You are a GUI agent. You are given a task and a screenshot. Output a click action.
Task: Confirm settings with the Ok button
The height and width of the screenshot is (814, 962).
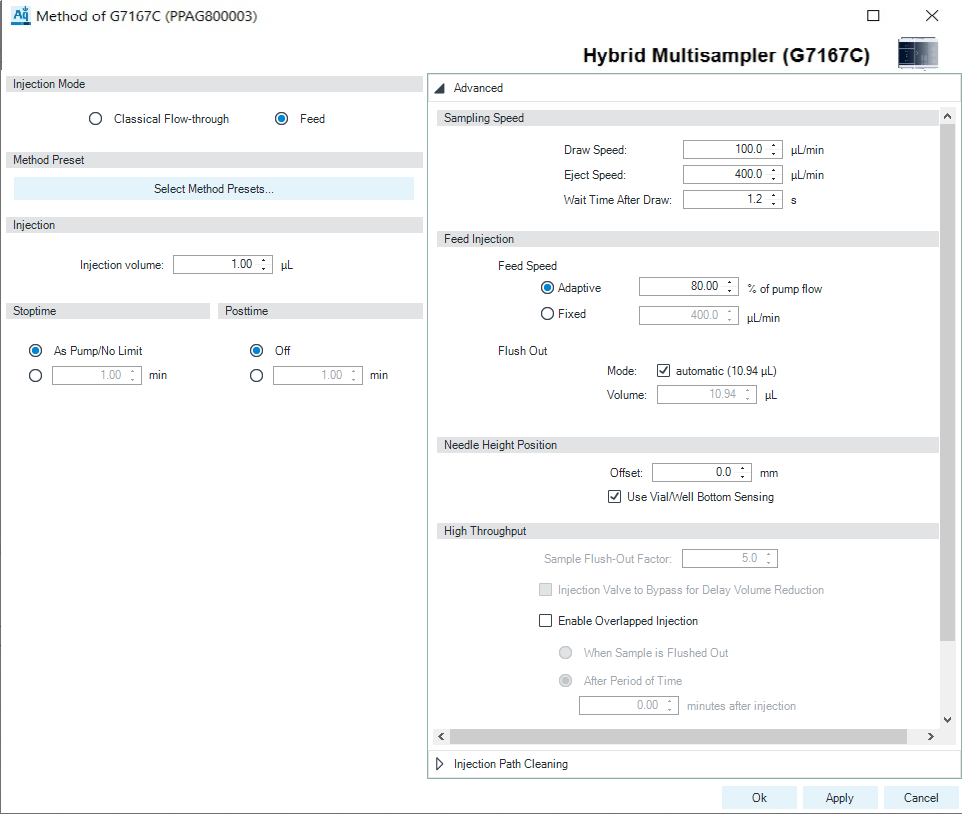pos(759,797)
